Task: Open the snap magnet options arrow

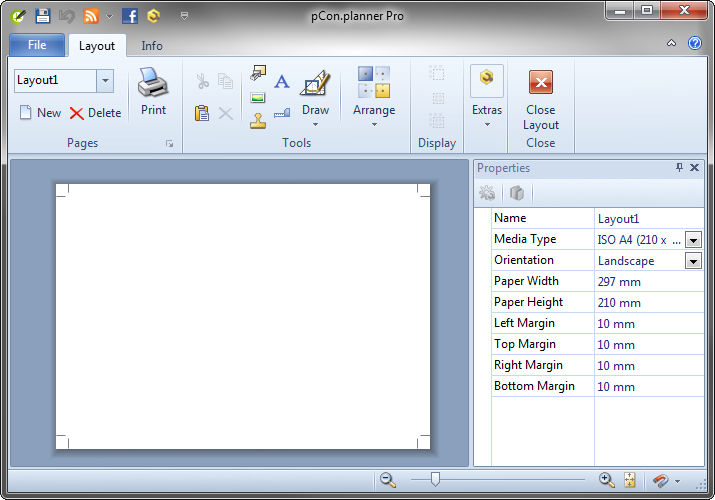Action: click(x=677, y=481)
